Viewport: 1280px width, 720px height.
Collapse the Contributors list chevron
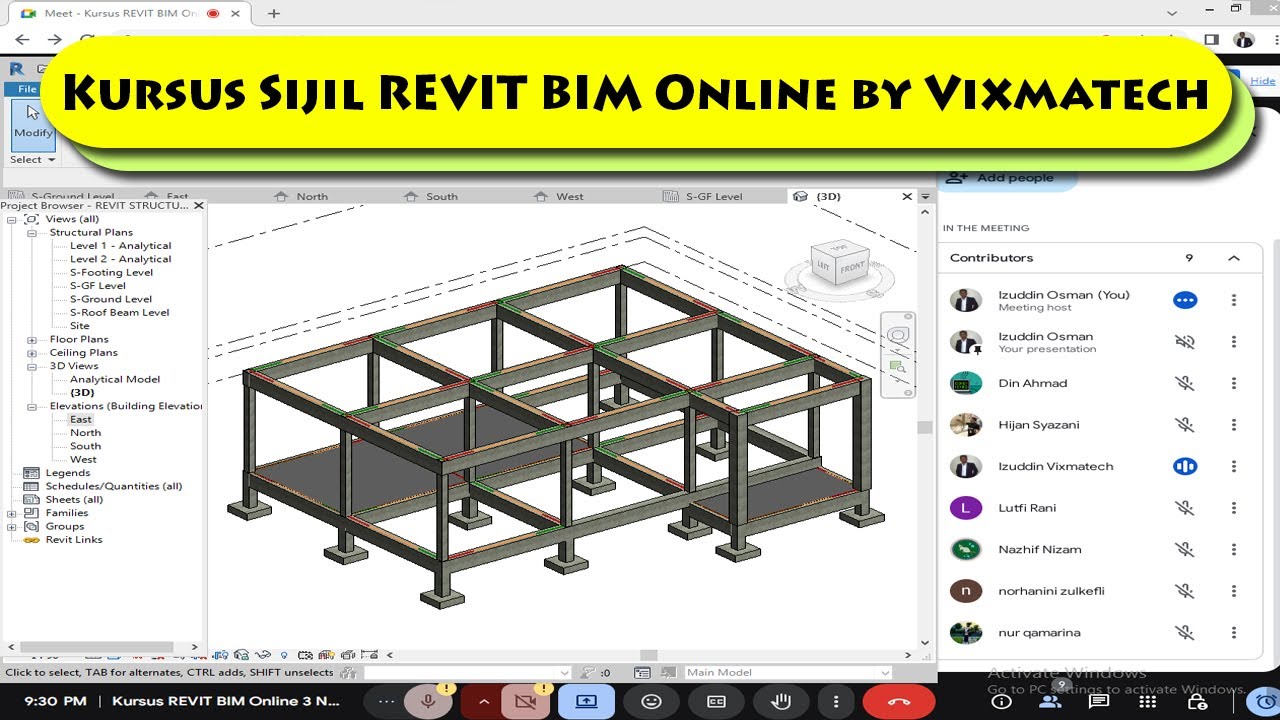tap(1234, 258)
